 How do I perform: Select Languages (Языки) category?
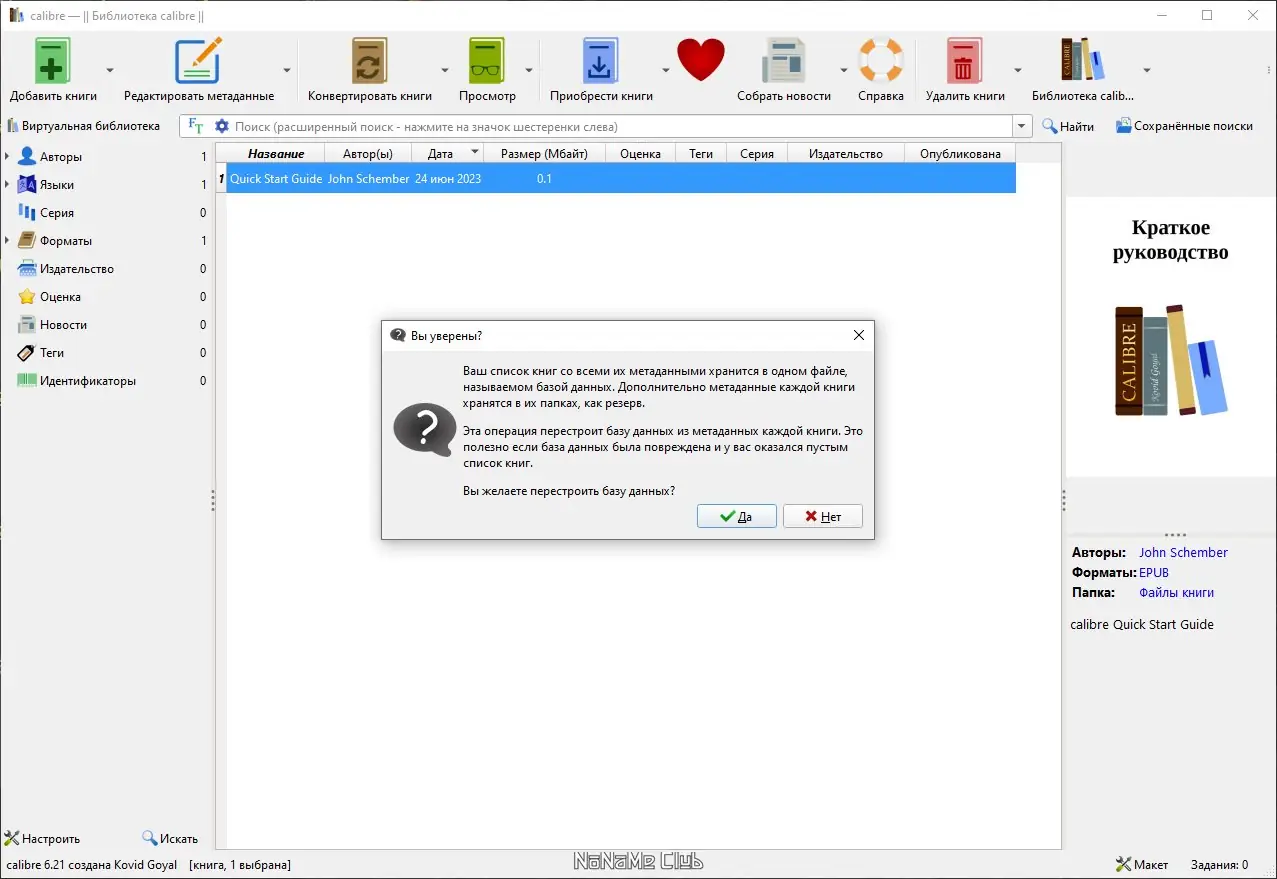(x=57, y=185)
